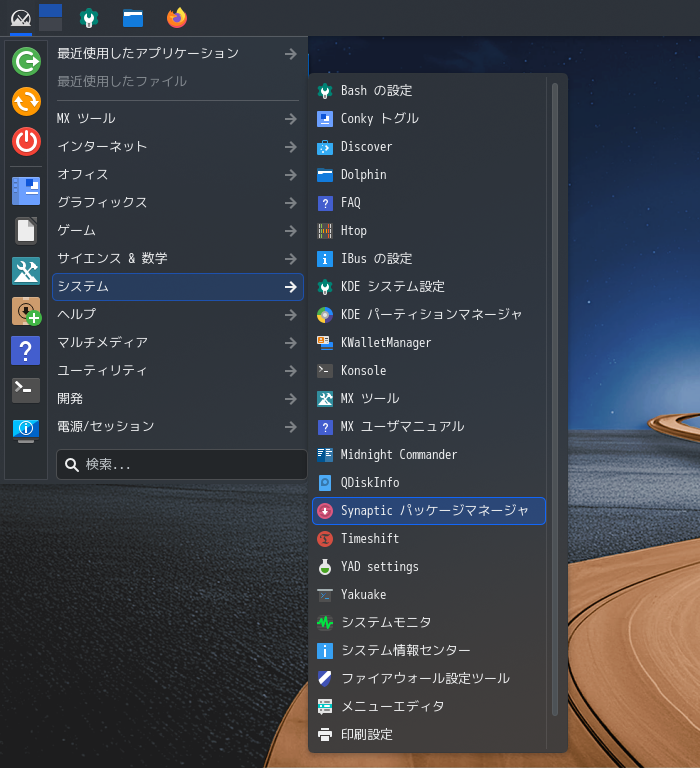Click the search magnifier icon
700x768 pixels.
coord(72,465)
